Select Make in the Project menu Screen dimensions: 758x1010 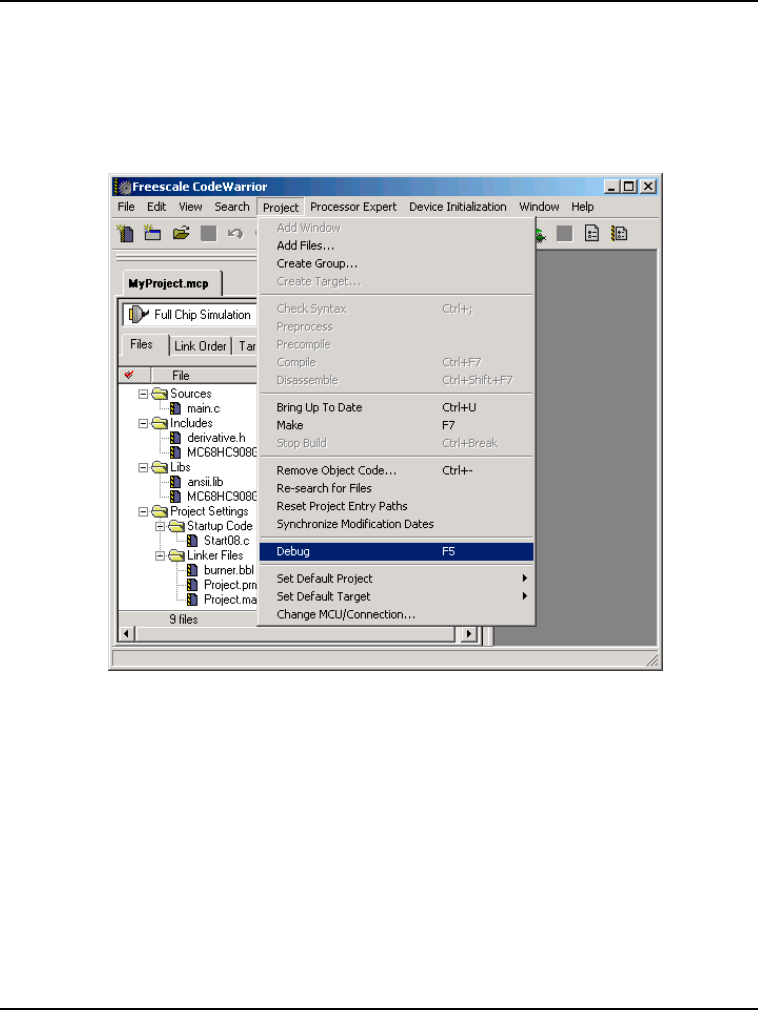click(x=396, y=425)
